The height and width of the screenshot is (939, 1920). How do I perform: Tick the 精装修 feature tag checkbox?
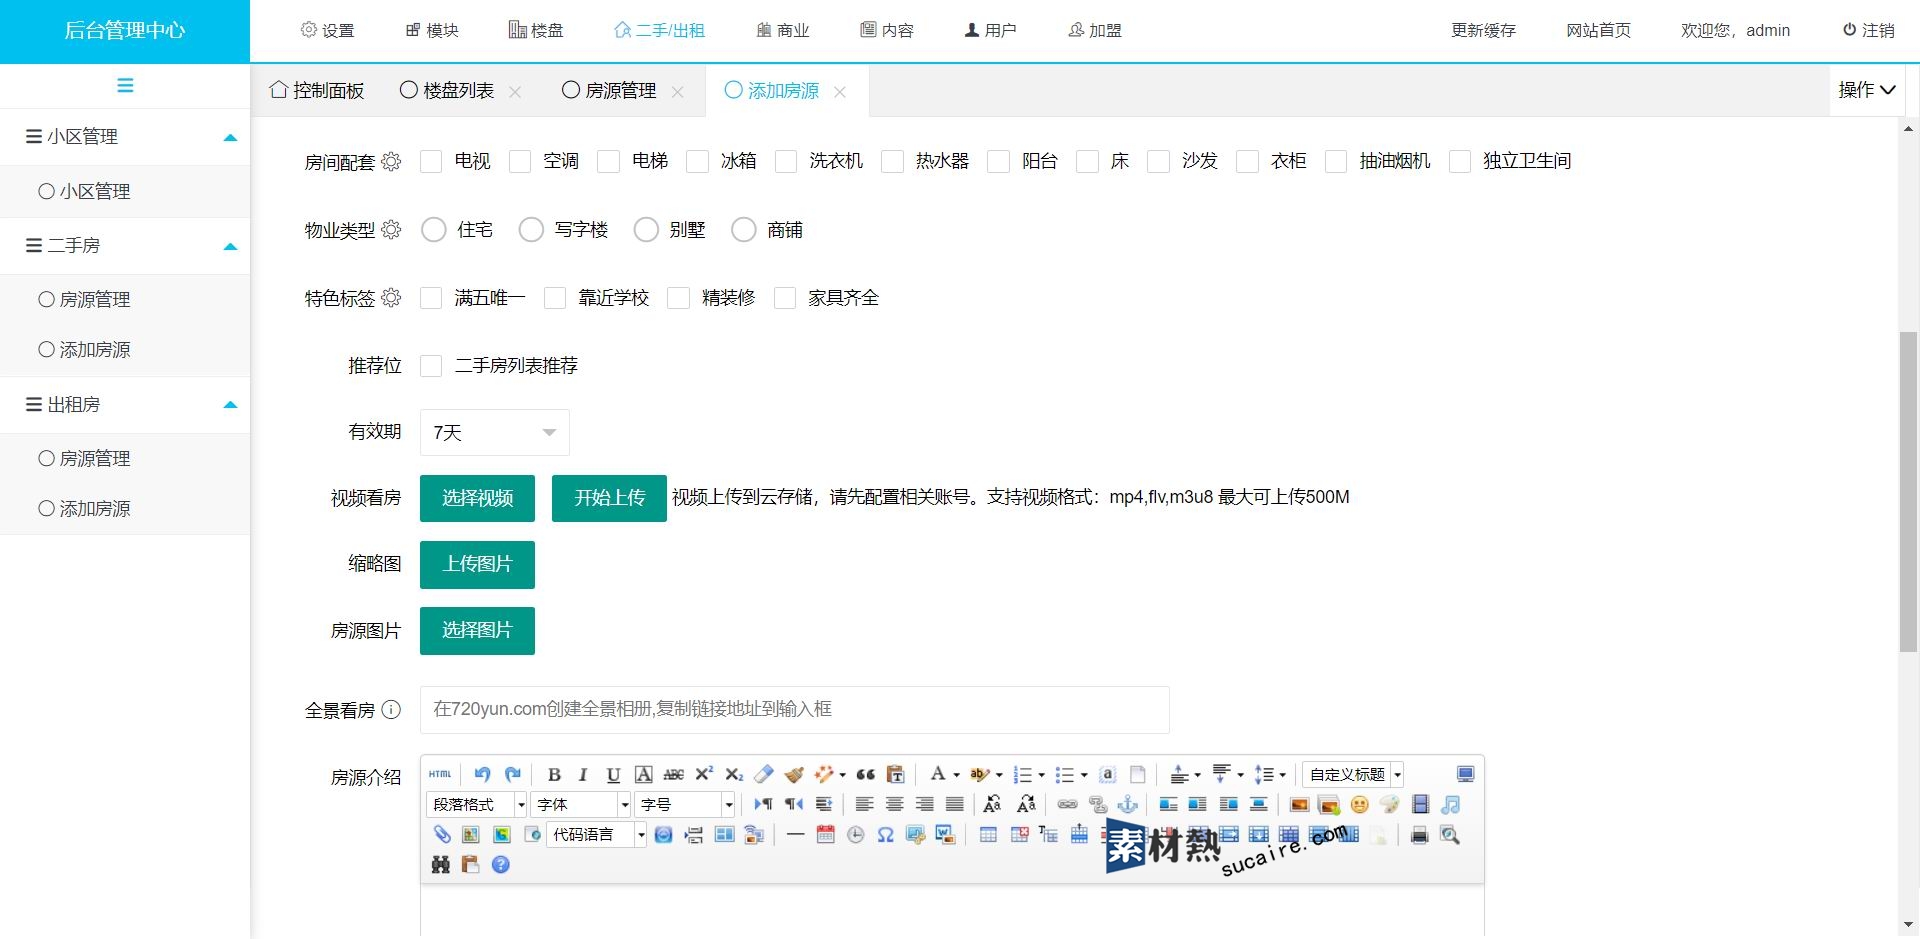pyautogui.click(x=679, y=299)
